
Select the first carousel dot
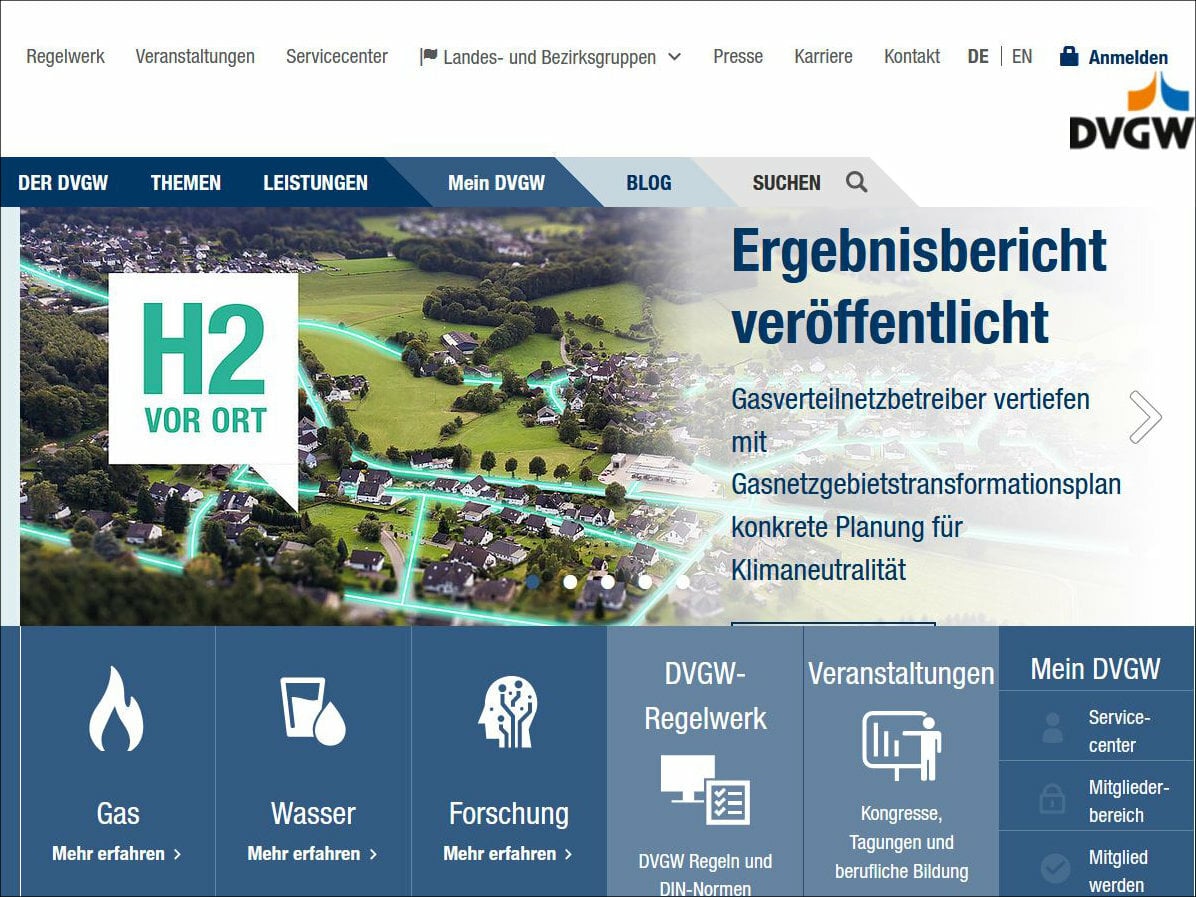532,581
